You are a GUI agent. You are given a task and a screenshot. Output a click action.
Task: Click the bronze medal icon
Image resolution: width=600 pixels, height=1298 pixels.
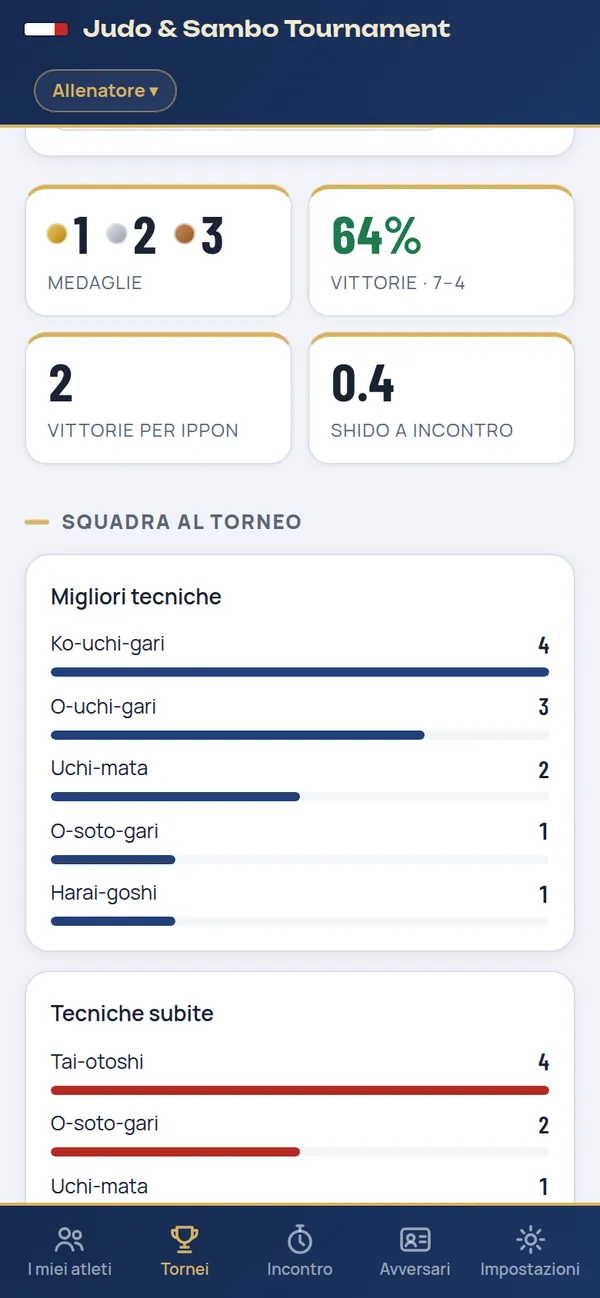(x=184, y=234)
